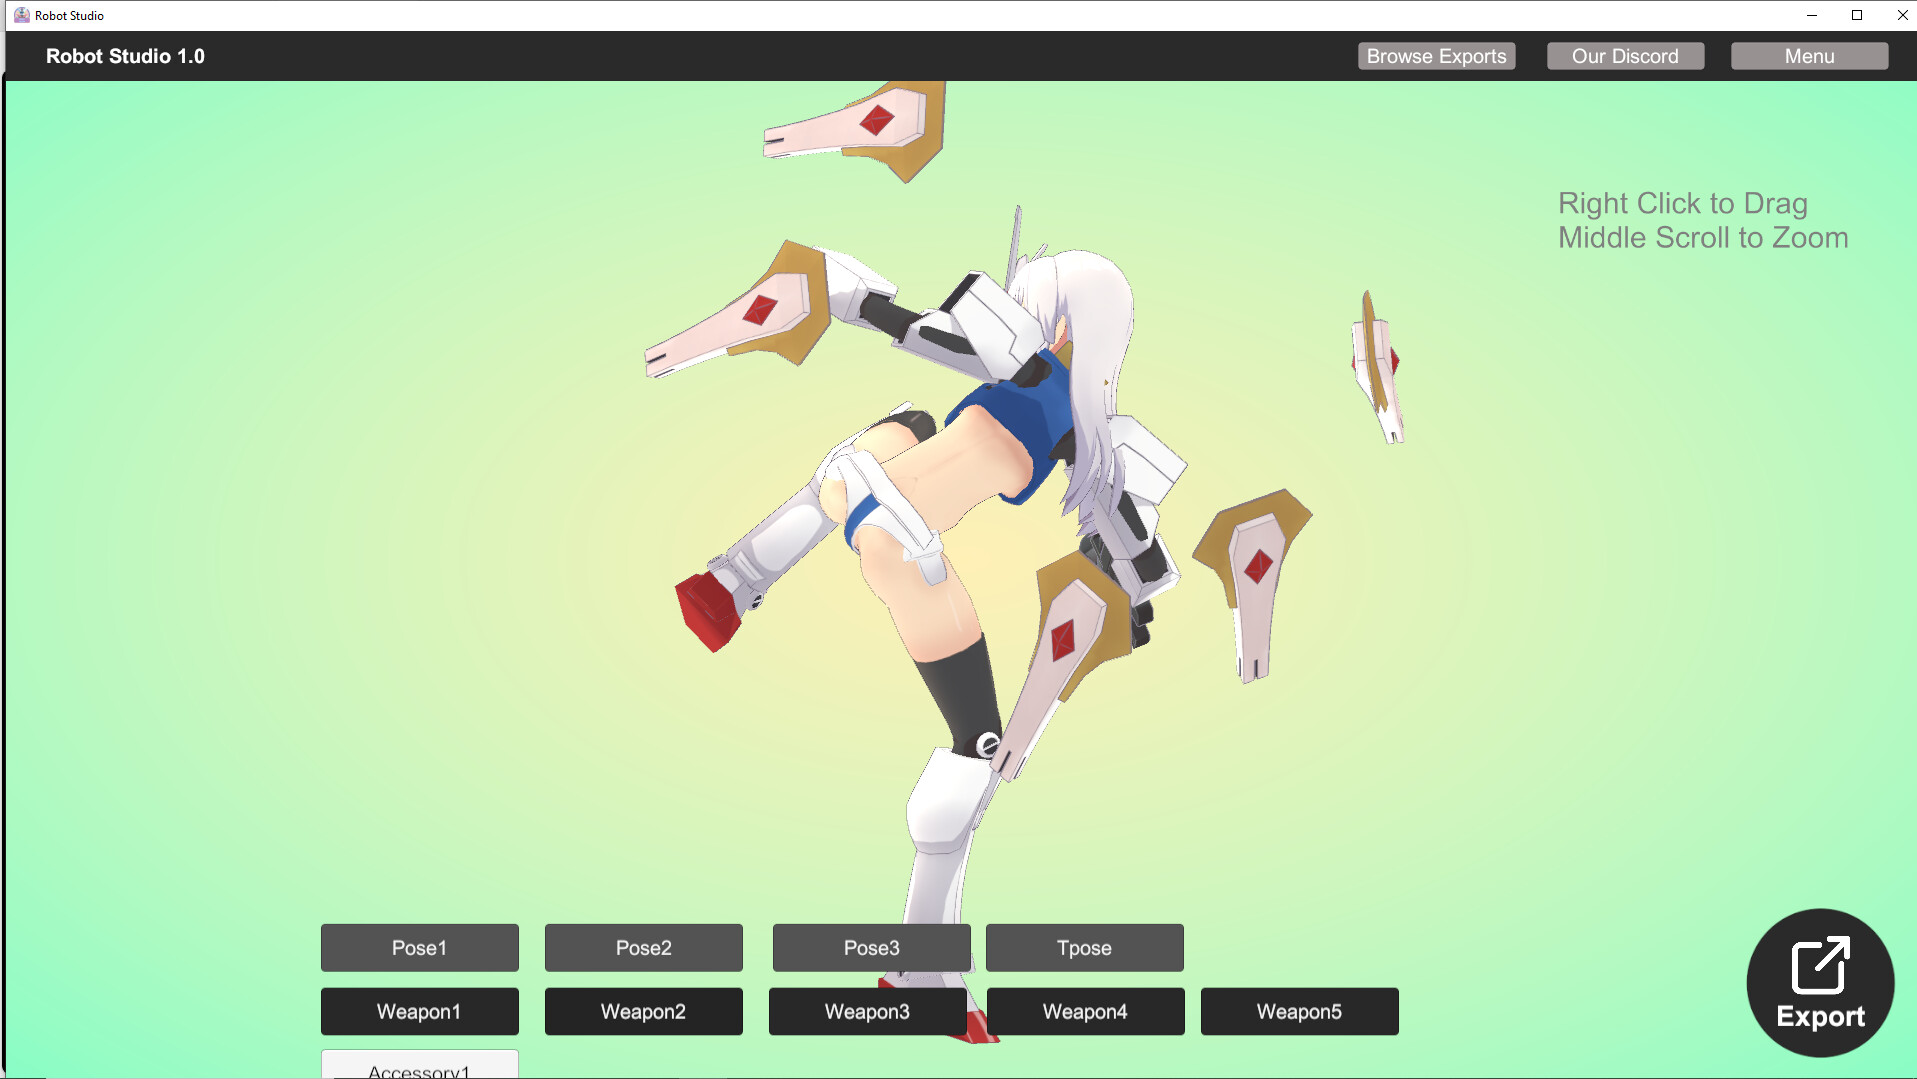Click the Robot Studio title bar text
This screenshot has height=1079, width=1917.
pyautogui.click(x=68, y=15)
